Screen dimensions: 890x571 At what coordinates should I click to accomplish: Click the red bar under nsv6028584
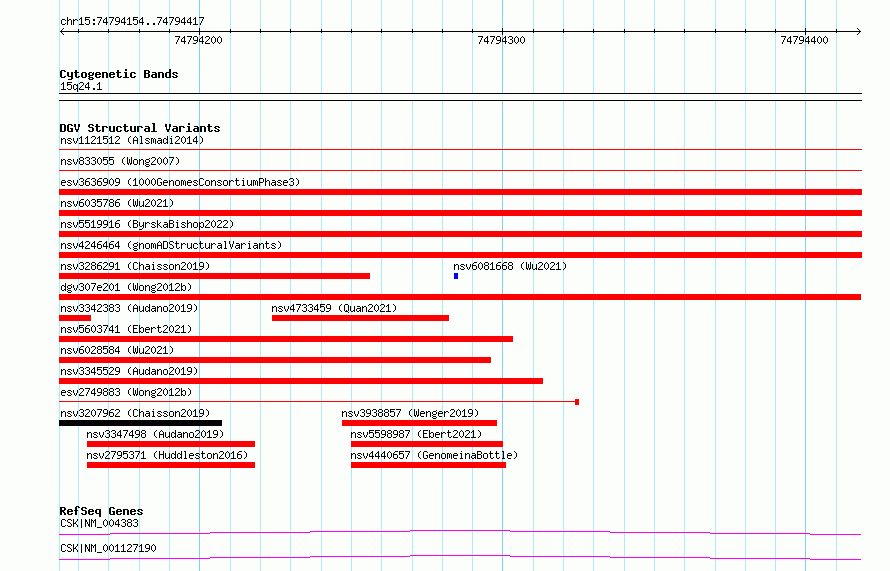pos(275,360)
